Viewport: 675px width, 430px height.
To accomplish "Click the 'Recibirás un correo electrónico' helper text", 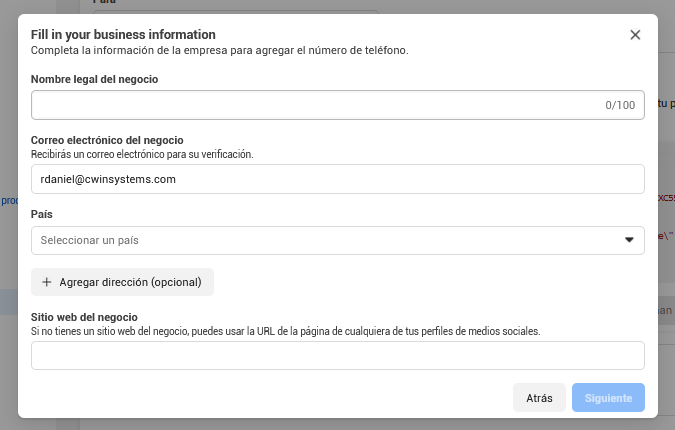I will point(142,154).
